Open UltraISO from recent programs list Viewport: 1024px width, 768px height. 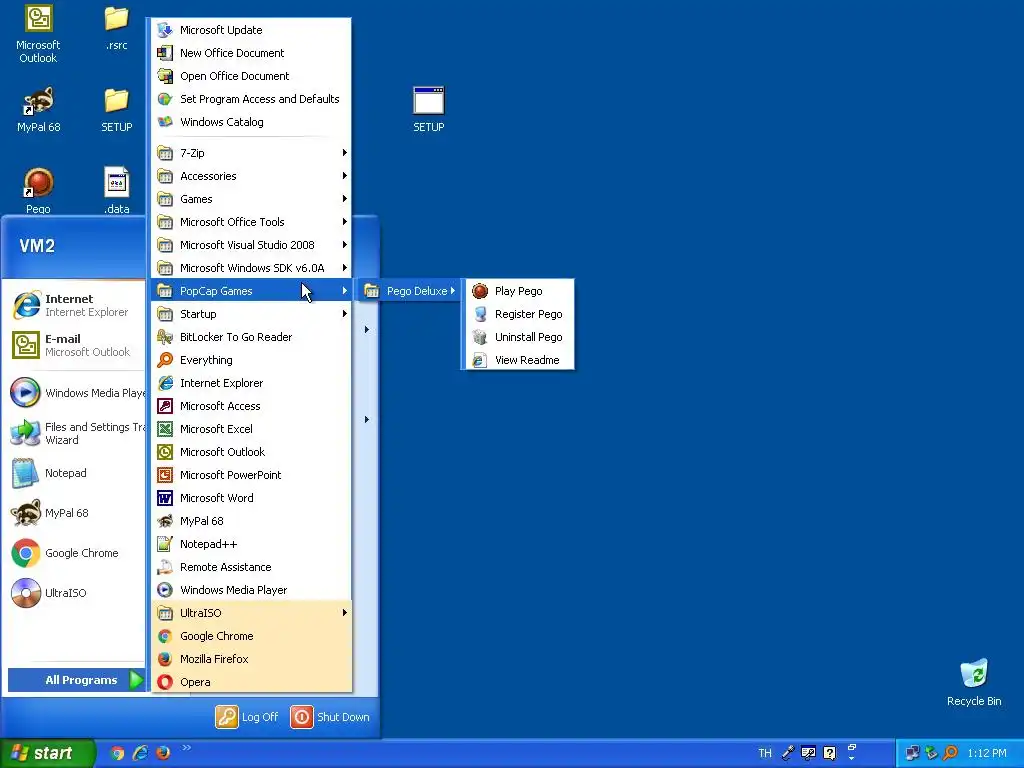[76, 593]
